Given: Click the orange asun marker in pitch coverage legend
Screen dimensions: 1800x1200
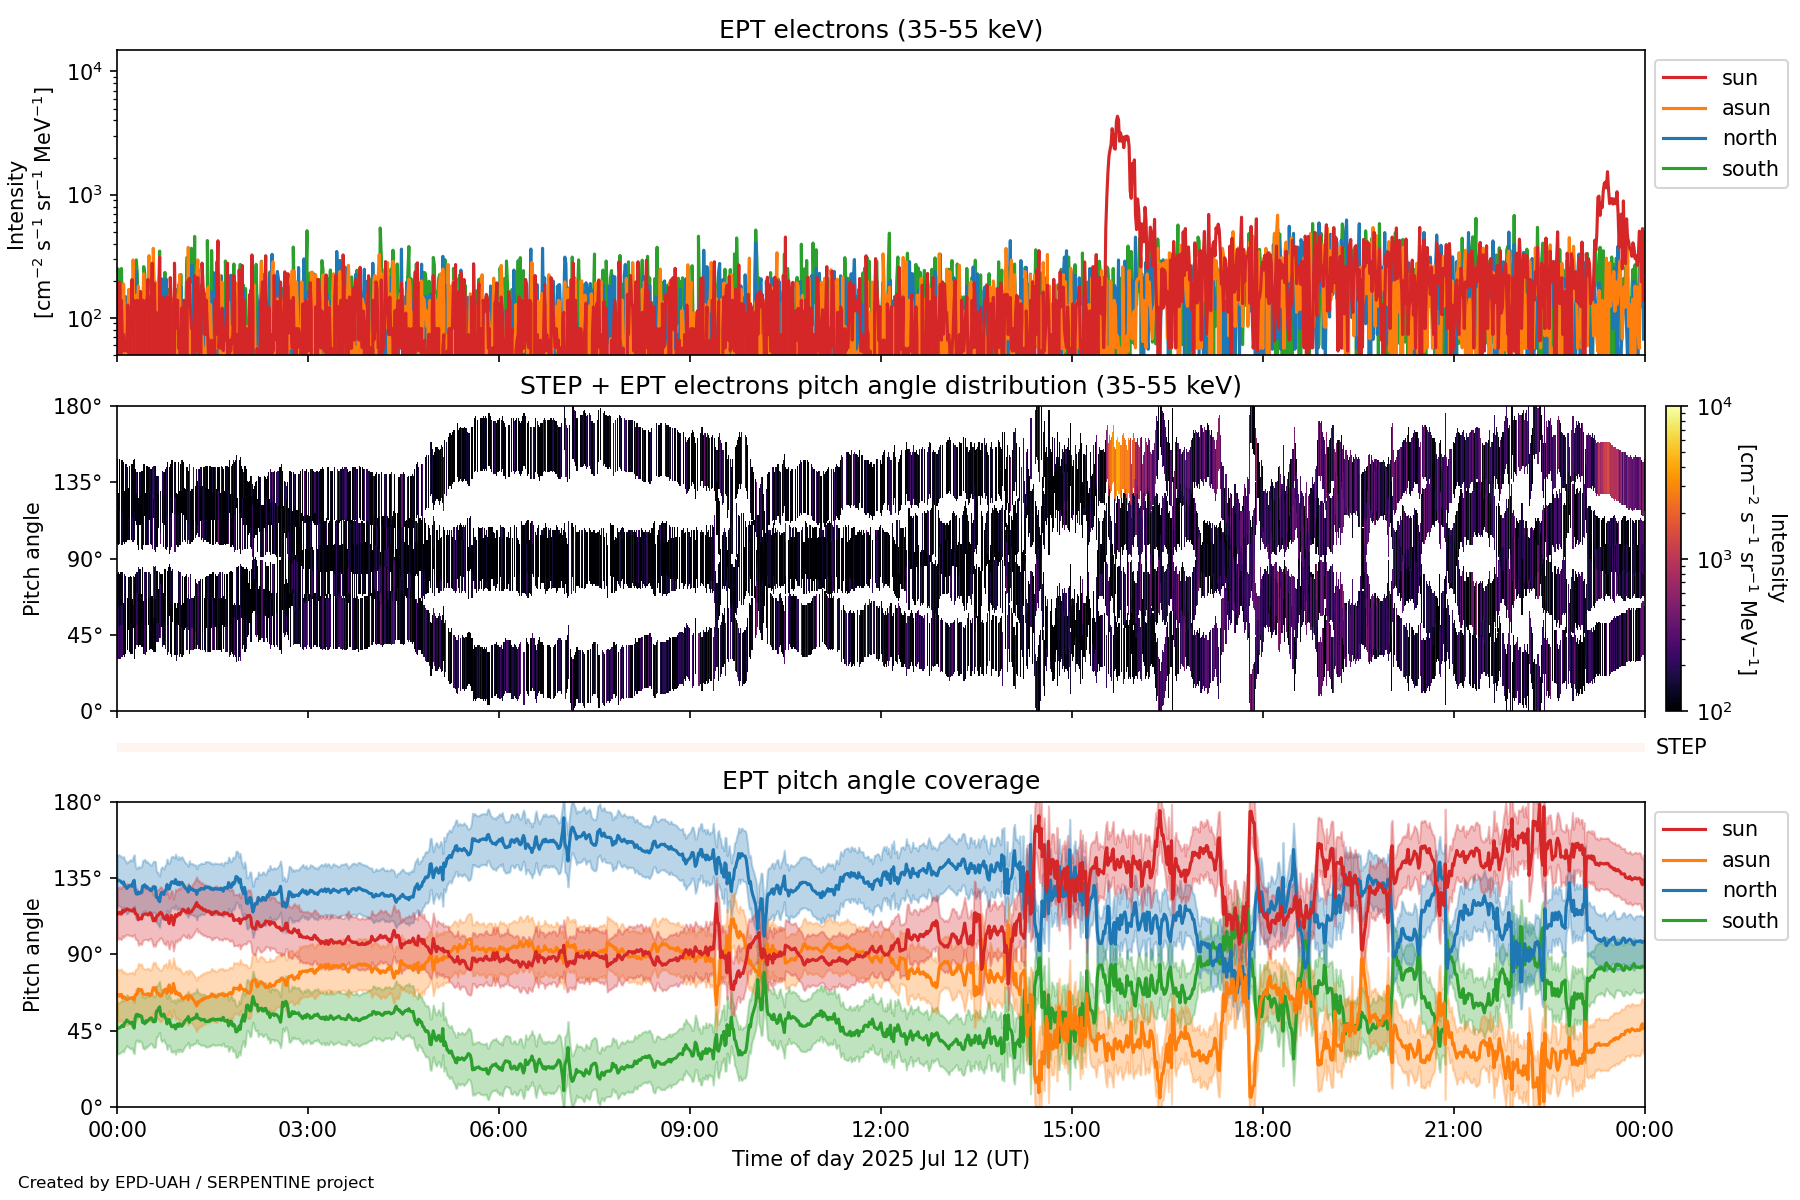Looking at the screenshot, I should 1684,860.
